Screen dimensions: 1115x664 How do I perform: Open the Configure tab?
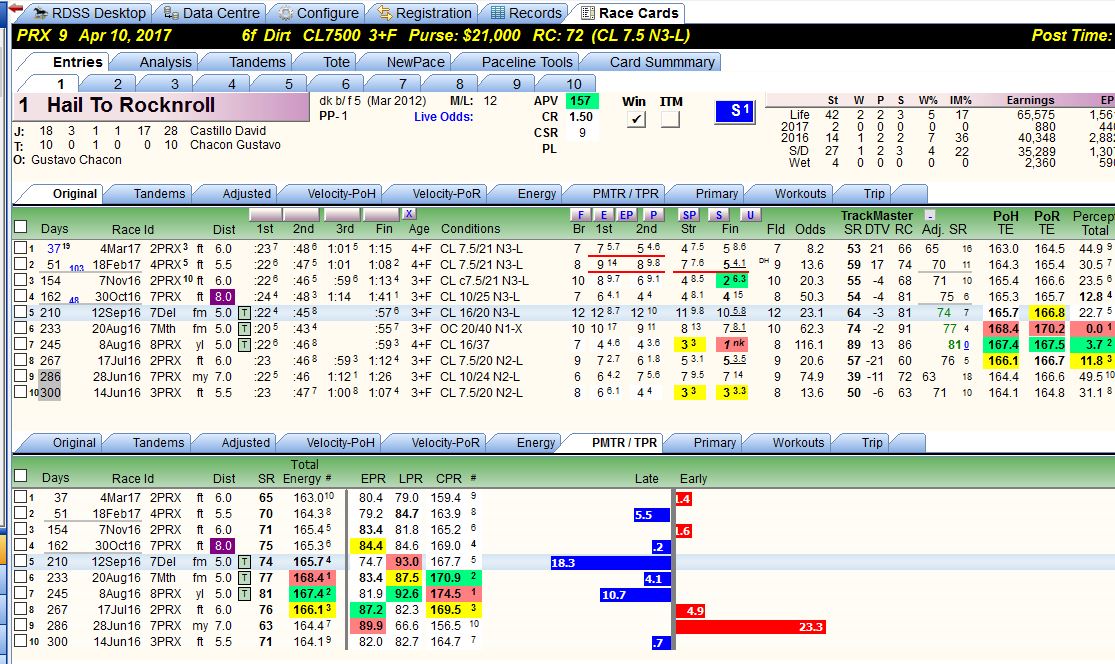coord(318,13)
